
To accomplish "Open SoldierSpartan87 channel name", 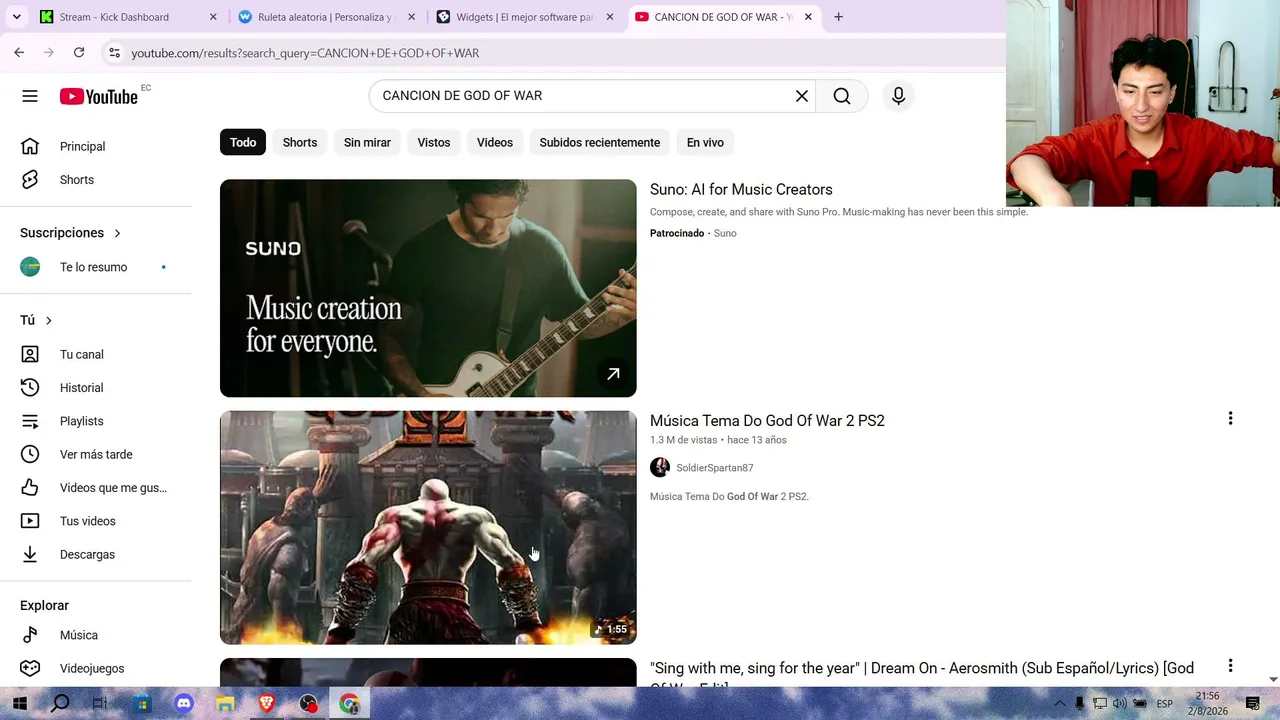I will pos(715,468).
